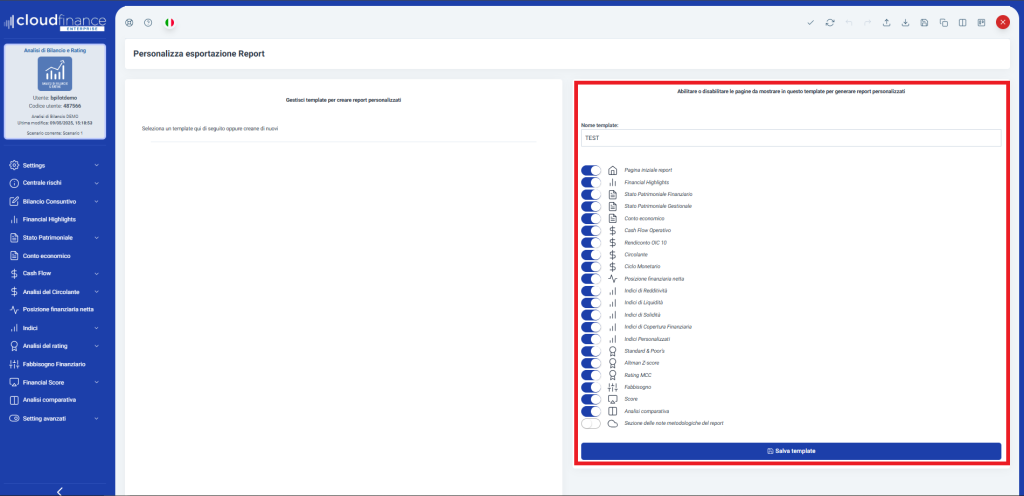Image resolution: width=1024 pixels, height=496 pixels.
Task: Expand the Indici sidebar chevron
Action: [x=97, y=328]
